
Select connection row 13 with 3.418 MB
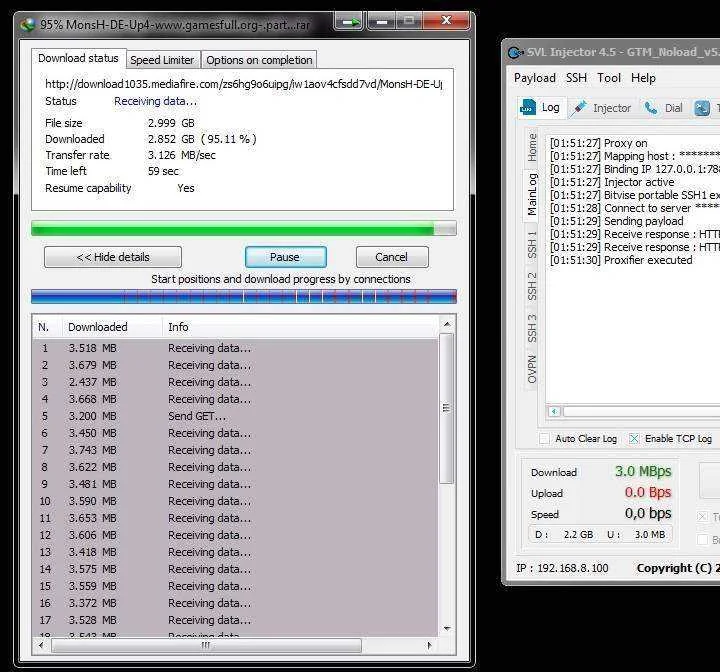(x=235, y=552)
